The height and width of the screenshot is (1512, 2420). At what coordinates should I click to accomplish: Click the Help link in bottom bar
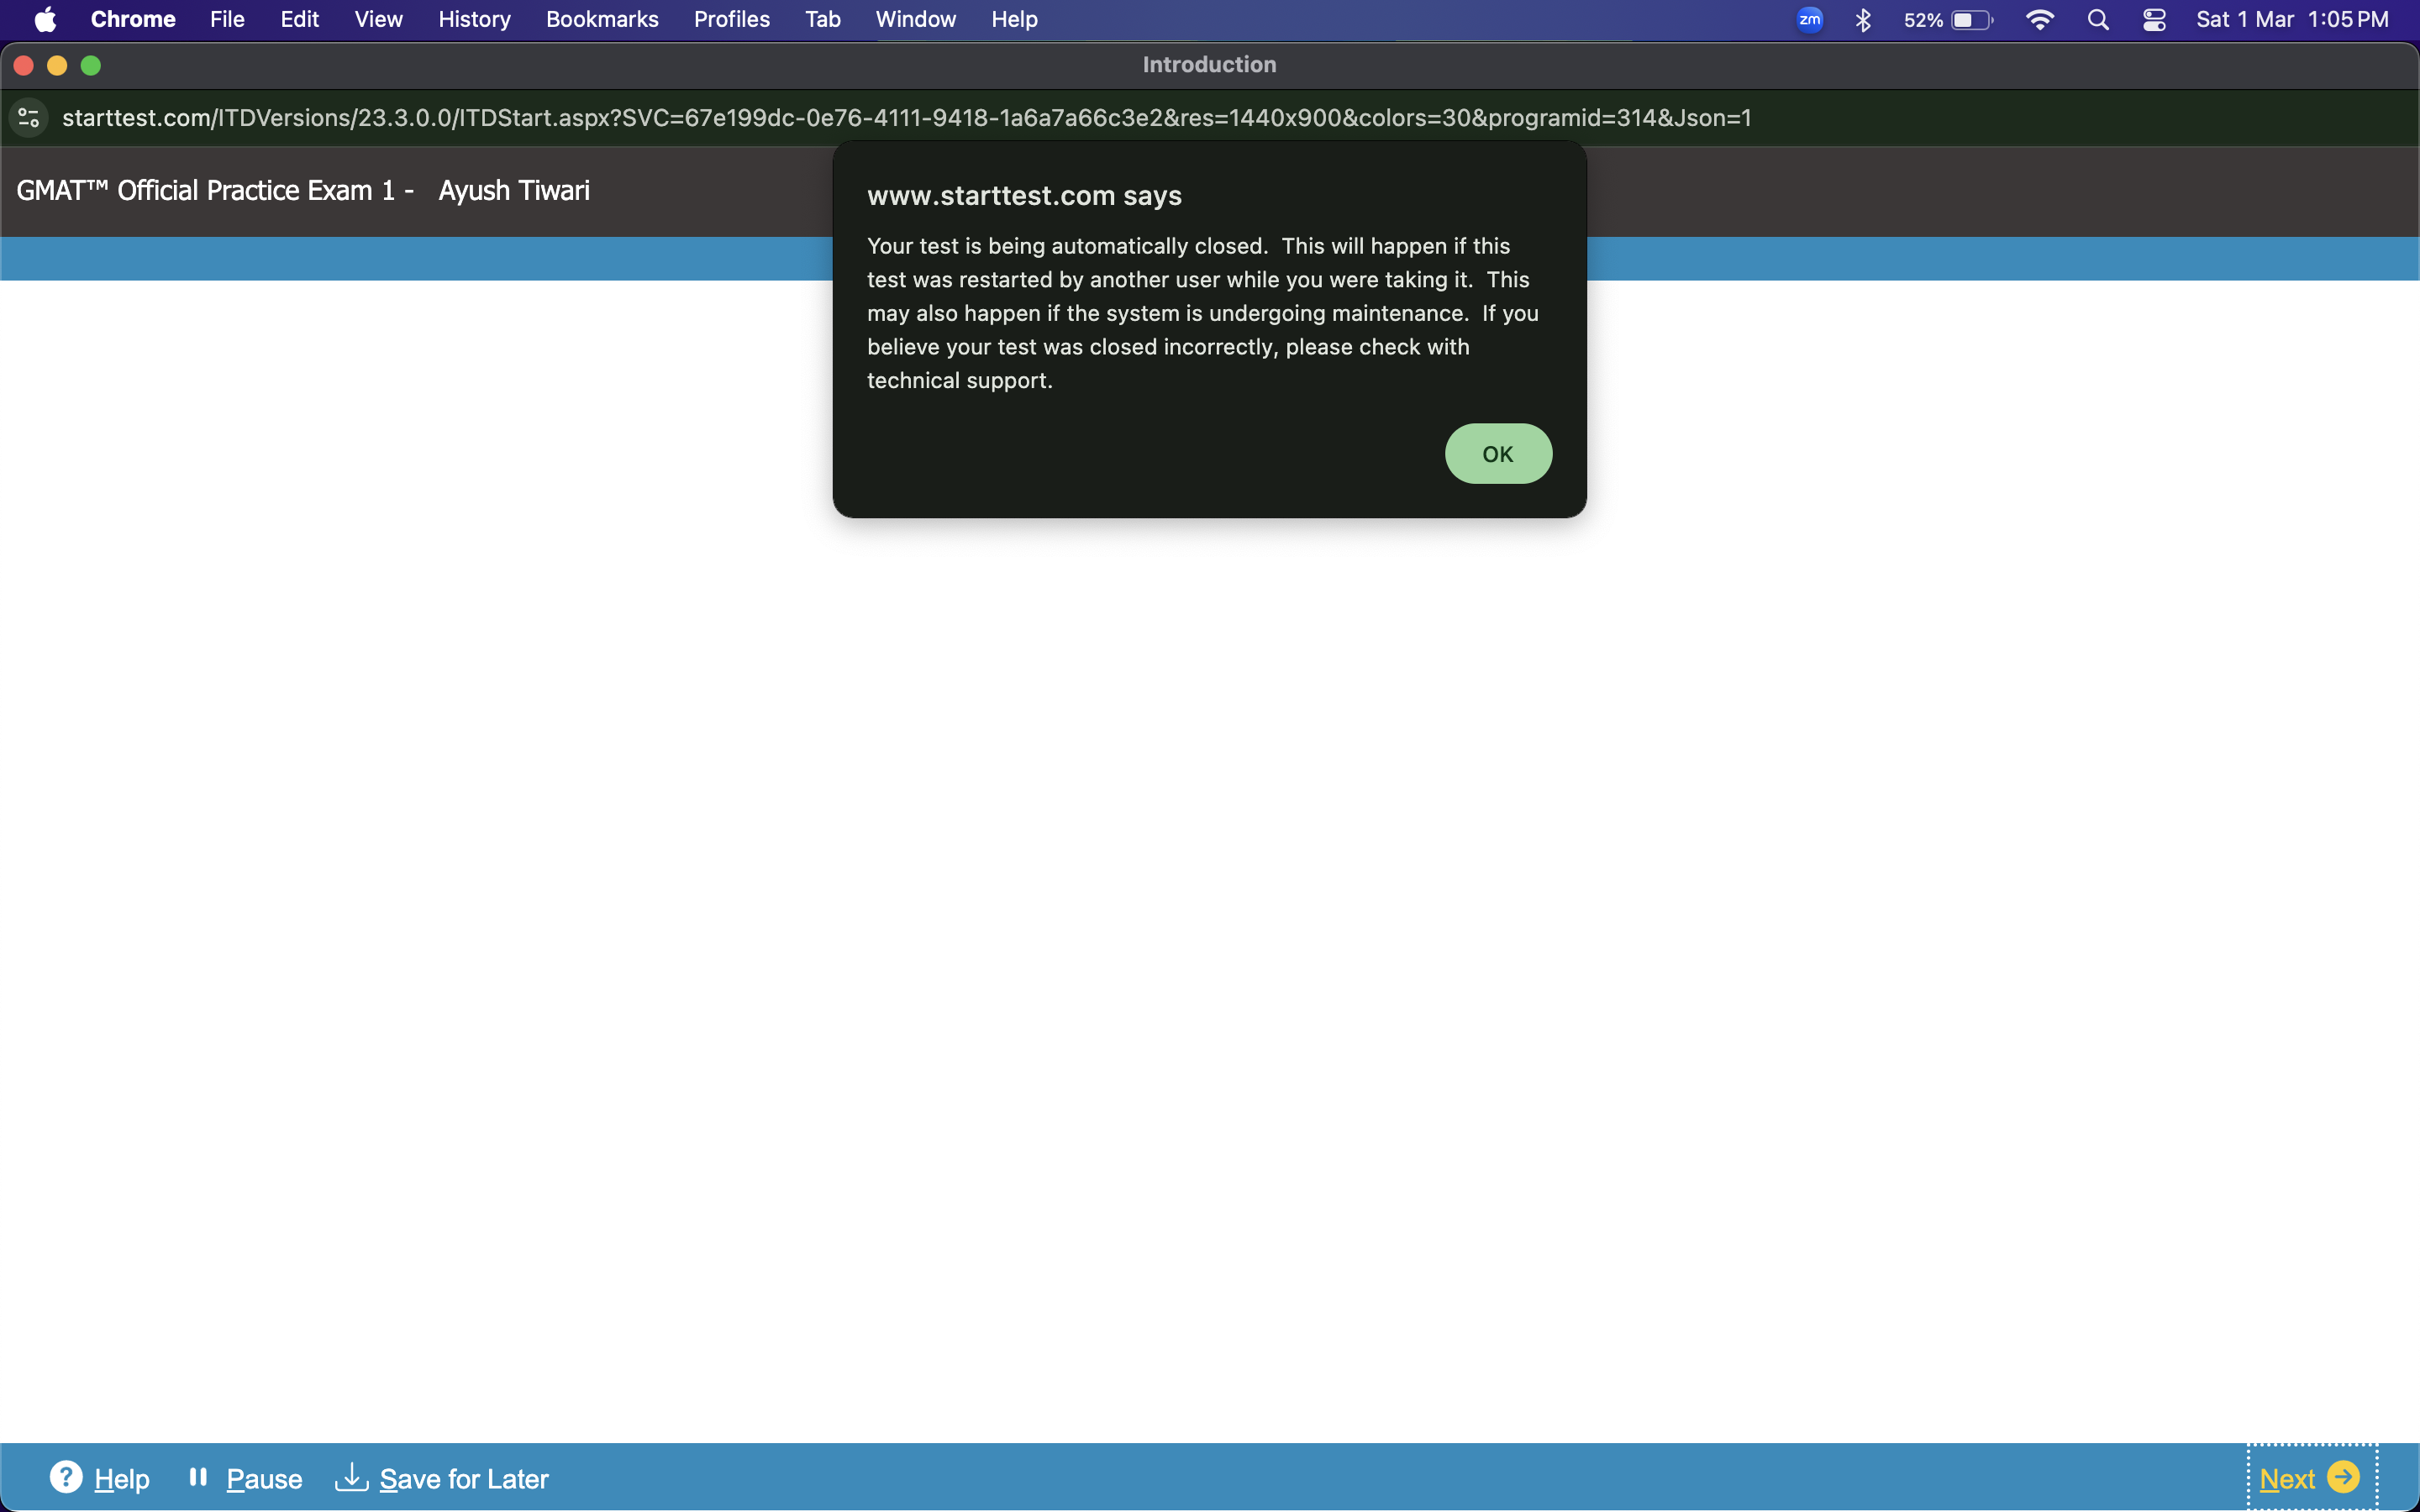pos(122,1479)
